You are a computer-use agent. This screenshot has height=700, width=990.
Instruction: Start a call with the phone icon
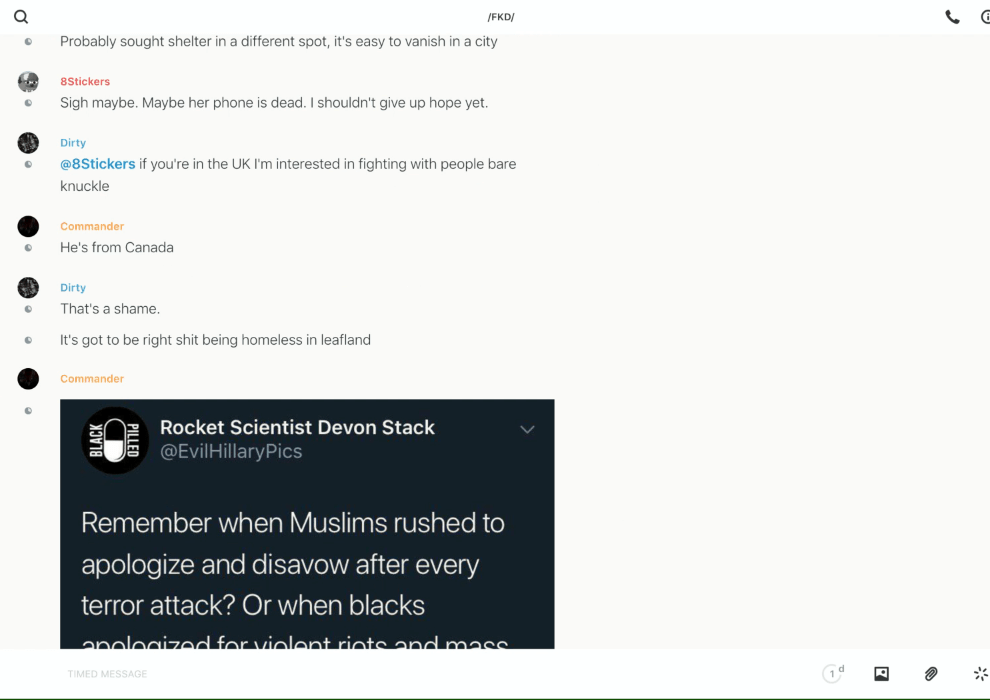[x=952, y=17]
